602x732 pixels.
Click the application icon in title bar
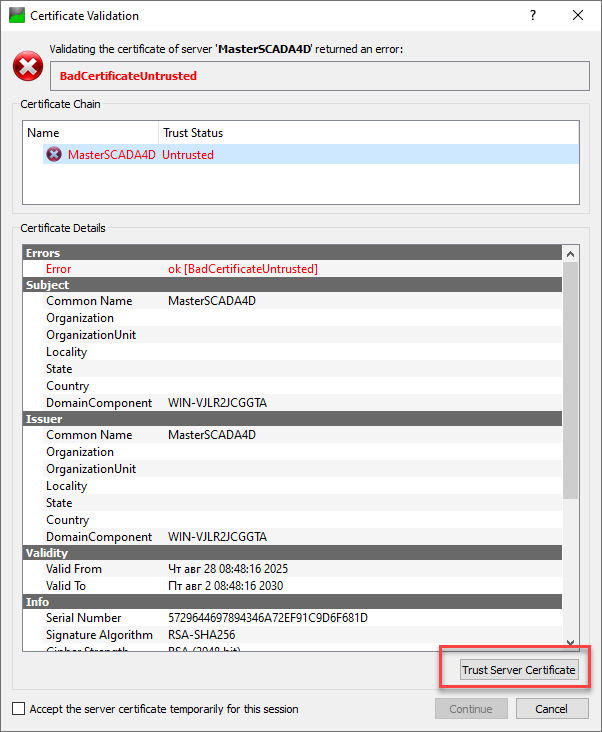[16, 16]
